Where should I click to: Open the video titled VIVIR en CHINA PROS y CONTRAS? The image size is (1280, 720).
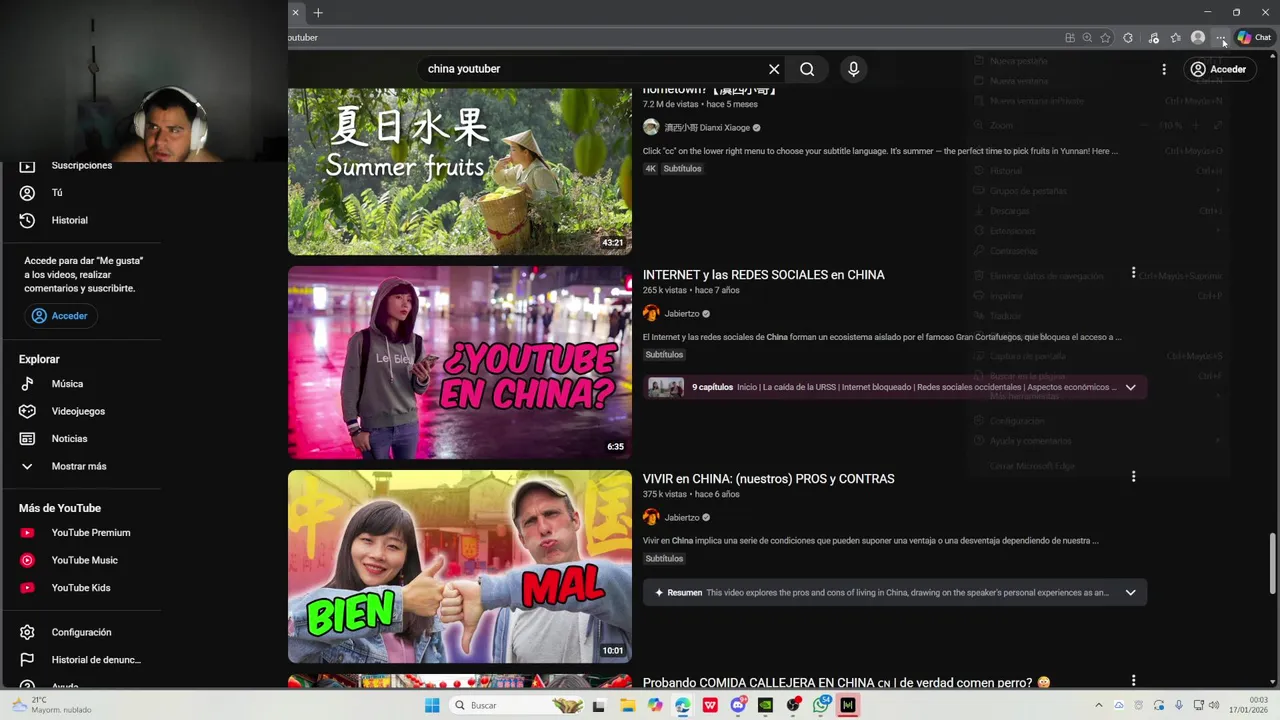pos(769,479)
